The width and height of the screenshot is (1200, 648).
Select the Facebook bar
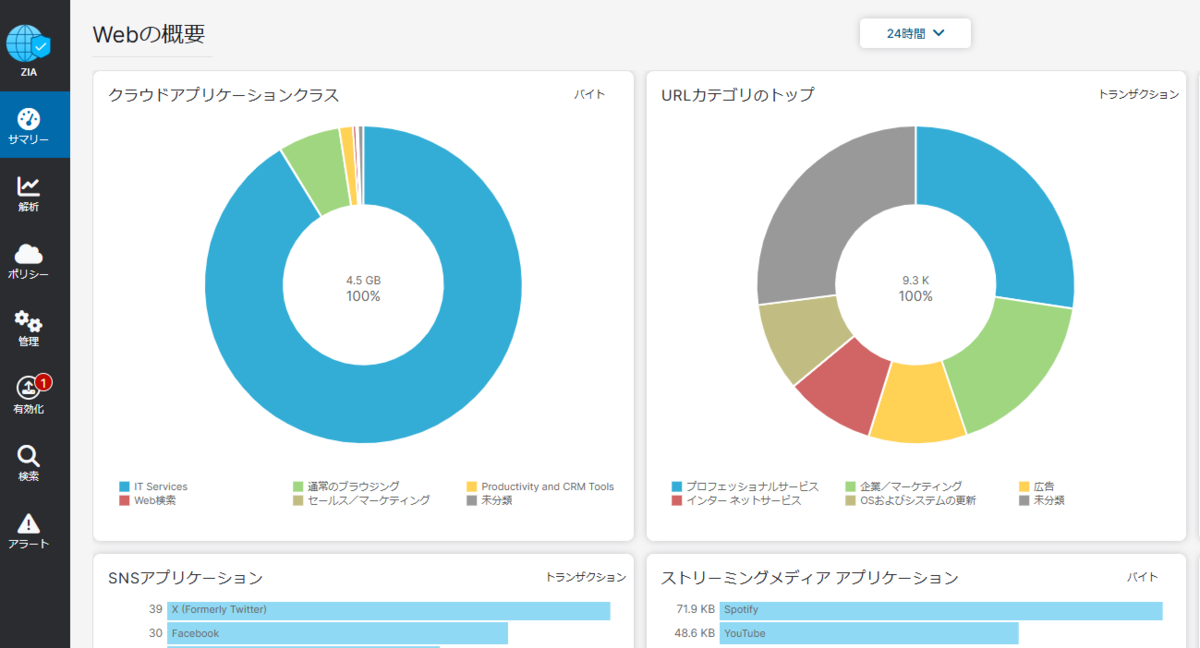(337, 633)
